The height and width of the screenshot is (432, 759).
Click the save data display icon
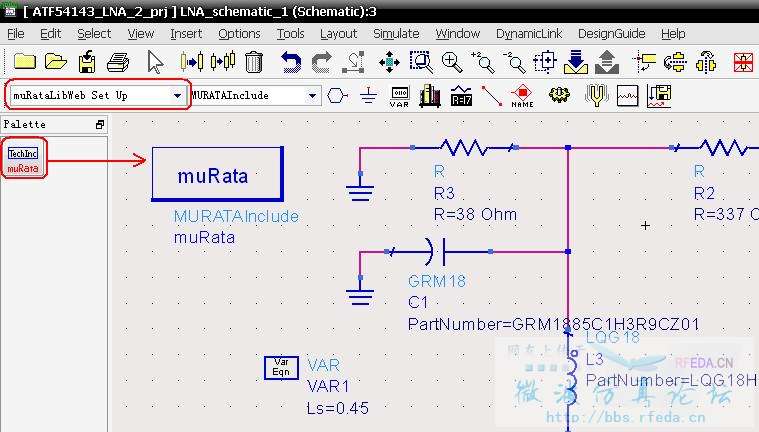click(x=659, y=96)
